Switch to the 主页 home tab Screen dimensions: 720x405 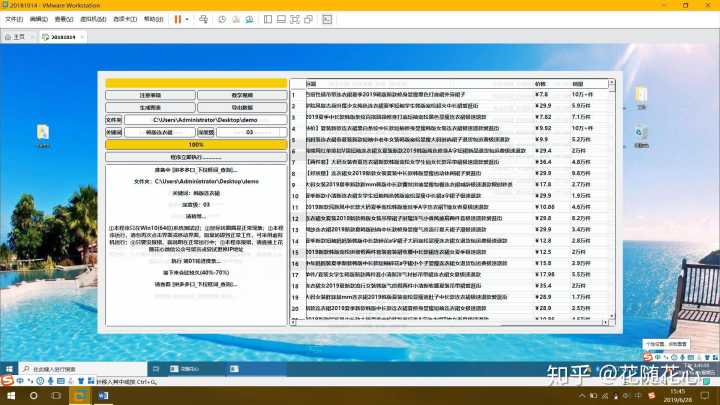(17, 37)
